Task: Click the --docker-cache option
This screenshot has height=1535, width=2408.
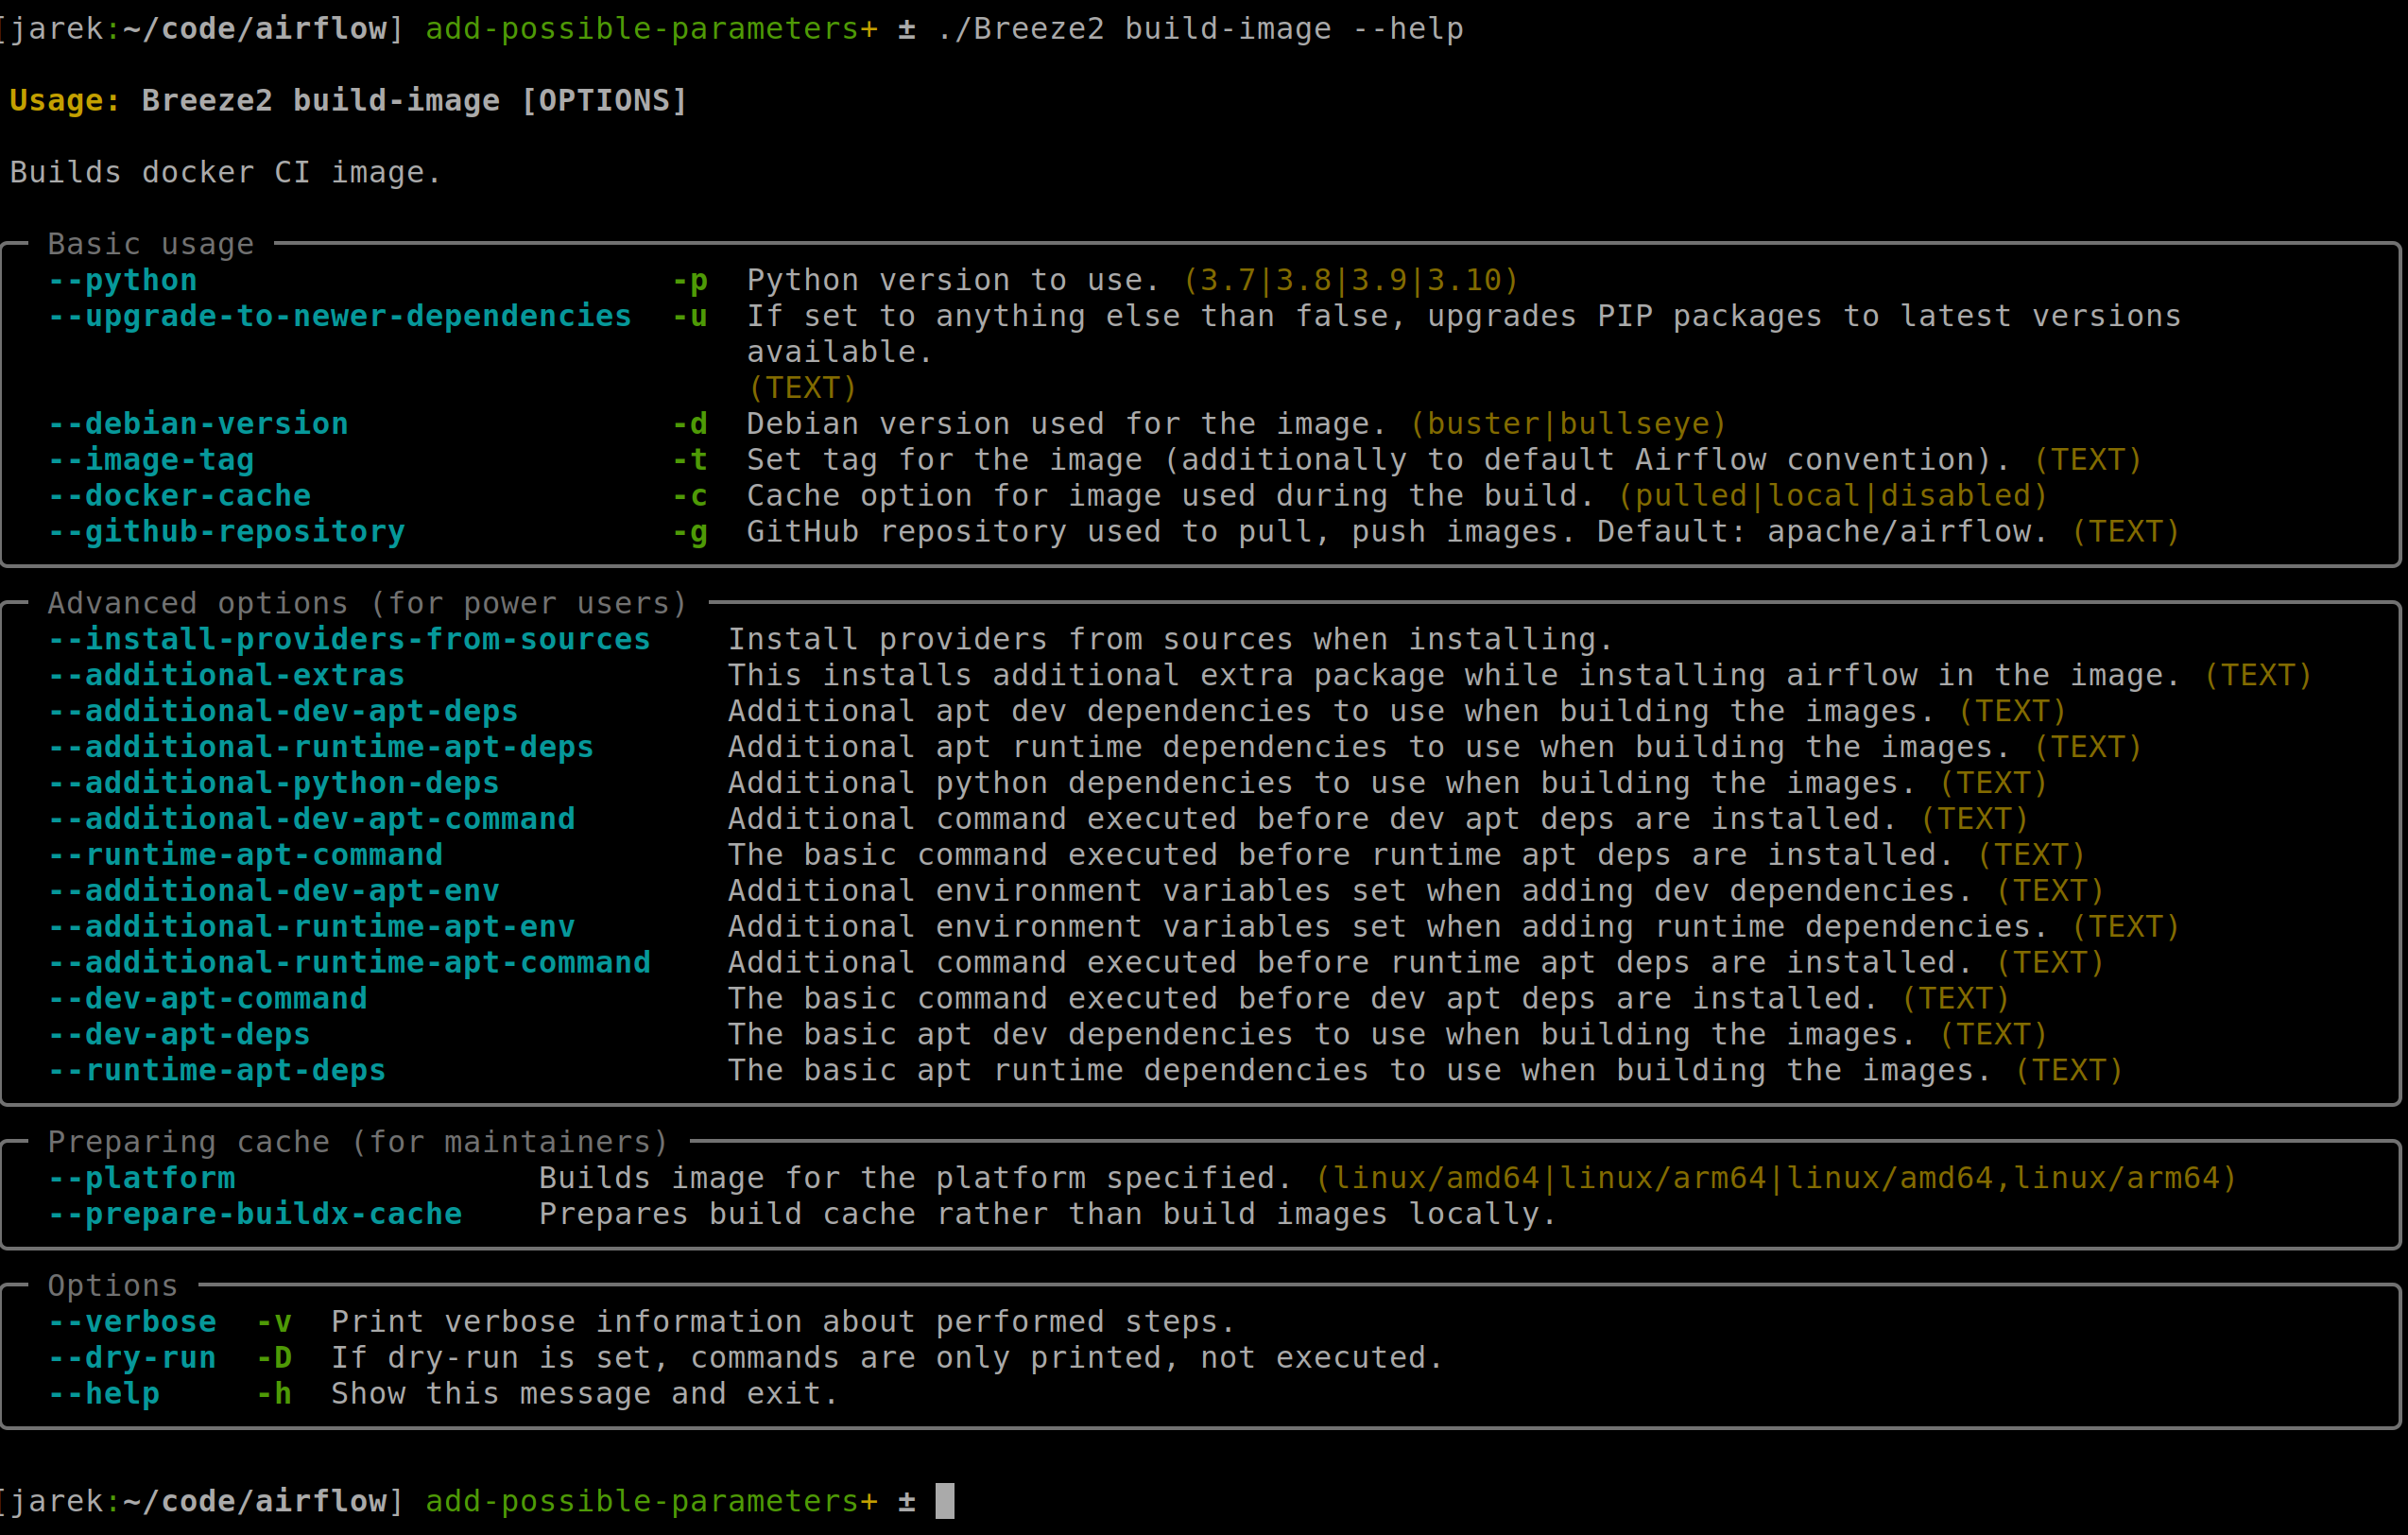Action: pyautogui.click(x=180, y=496)
